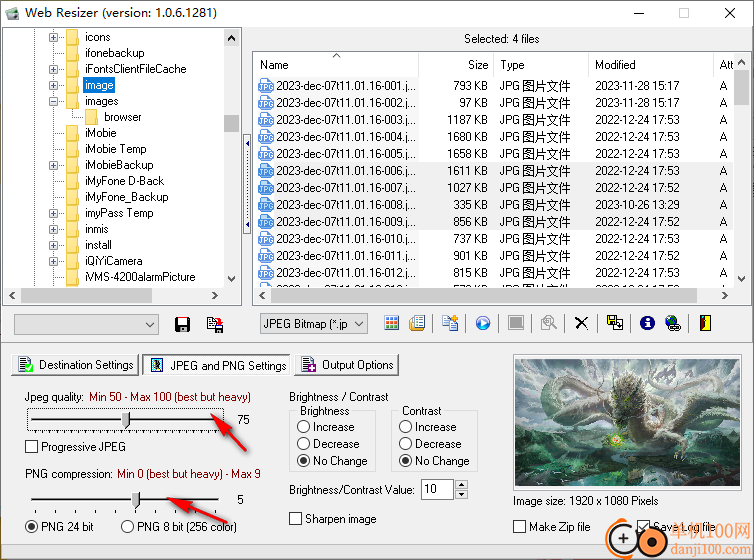754x560 pixels.
Task: Sort files by Size column header
Action: coord(455,65)
